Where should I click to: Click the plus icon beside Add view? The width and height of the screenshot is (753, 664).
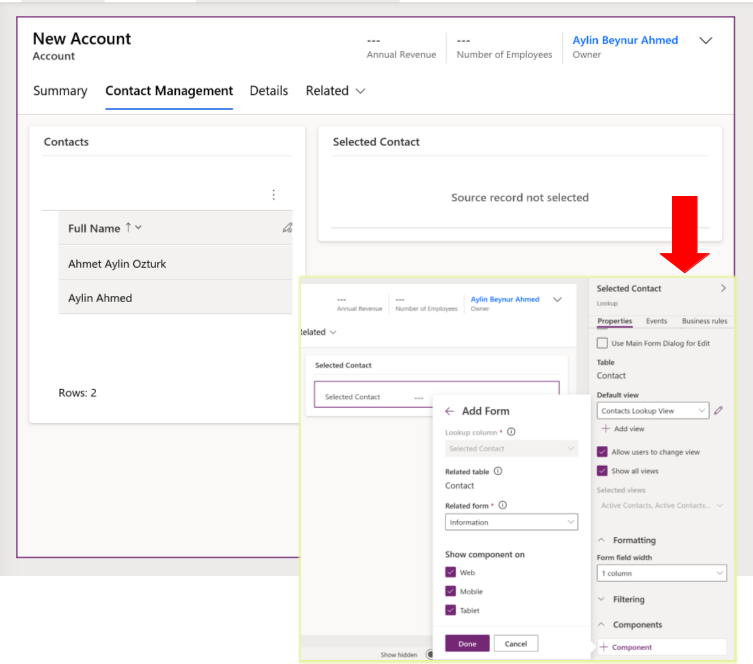tap(606, 428)
